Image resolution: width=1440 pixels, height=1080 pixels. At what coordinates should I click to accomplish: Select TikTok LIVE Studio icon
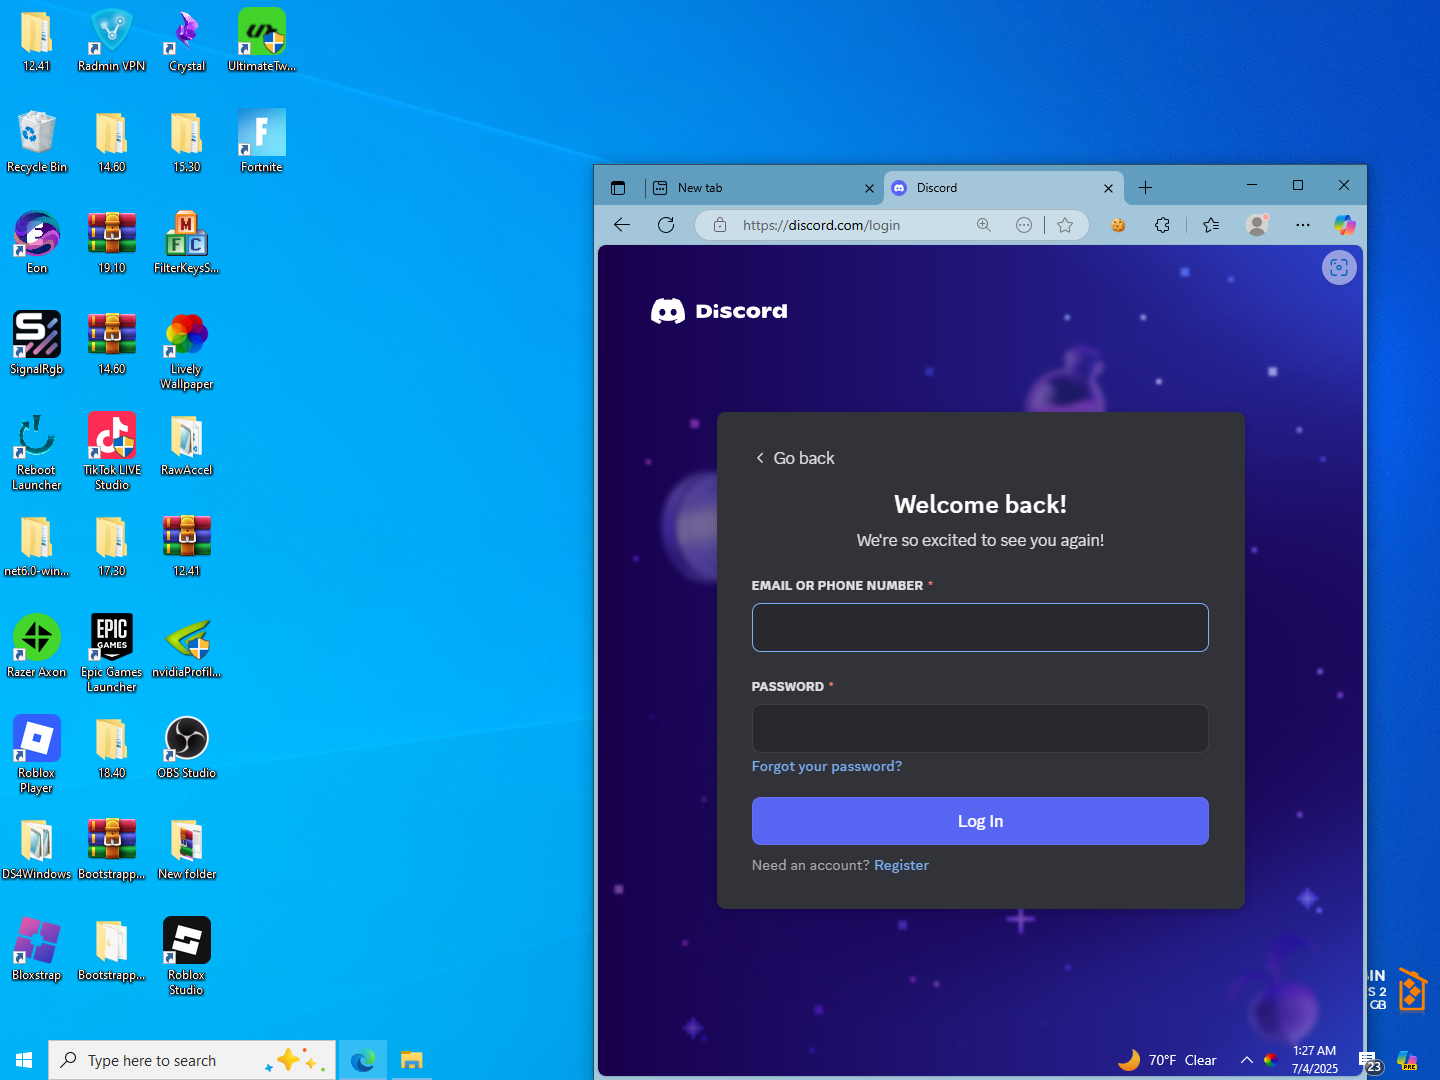112,452
